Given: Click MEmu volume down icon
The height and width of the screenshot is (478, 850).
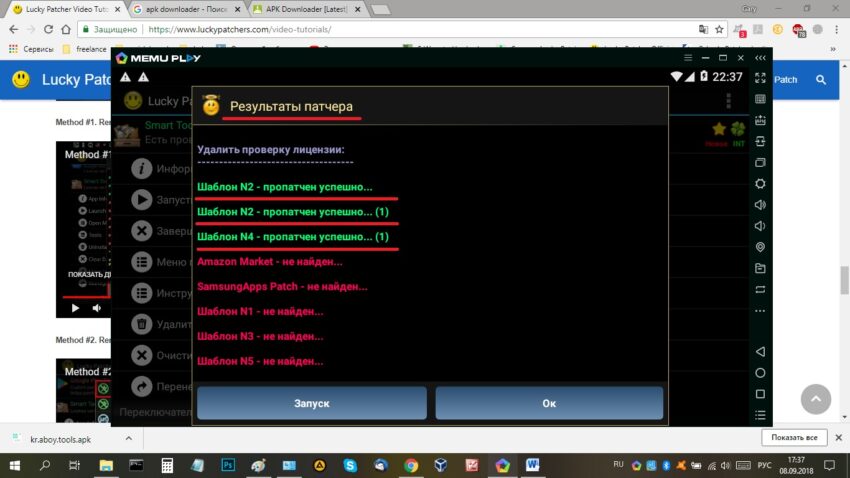Looking at the screenshot, I should click(760, 226).
